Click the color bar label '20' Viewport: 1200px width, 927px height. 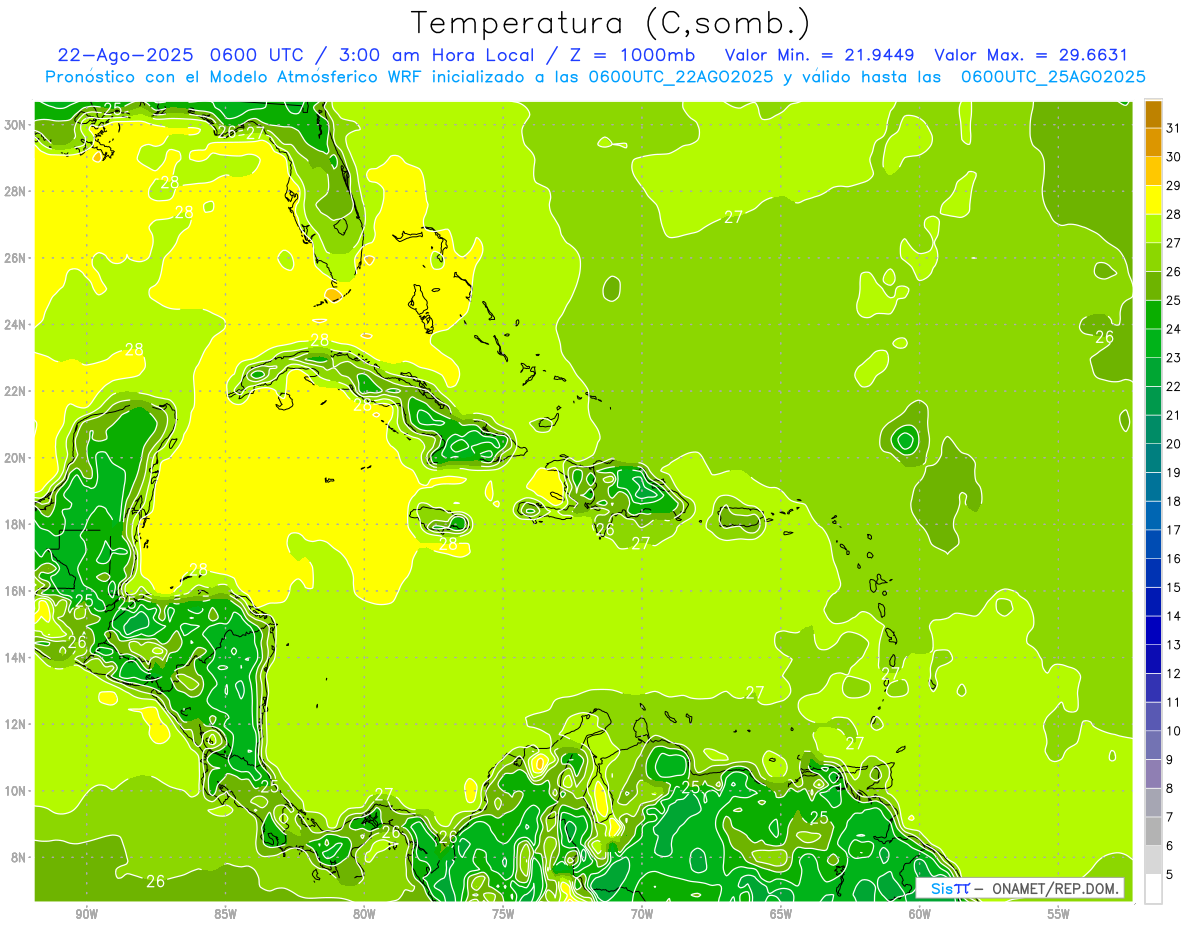1174,444
